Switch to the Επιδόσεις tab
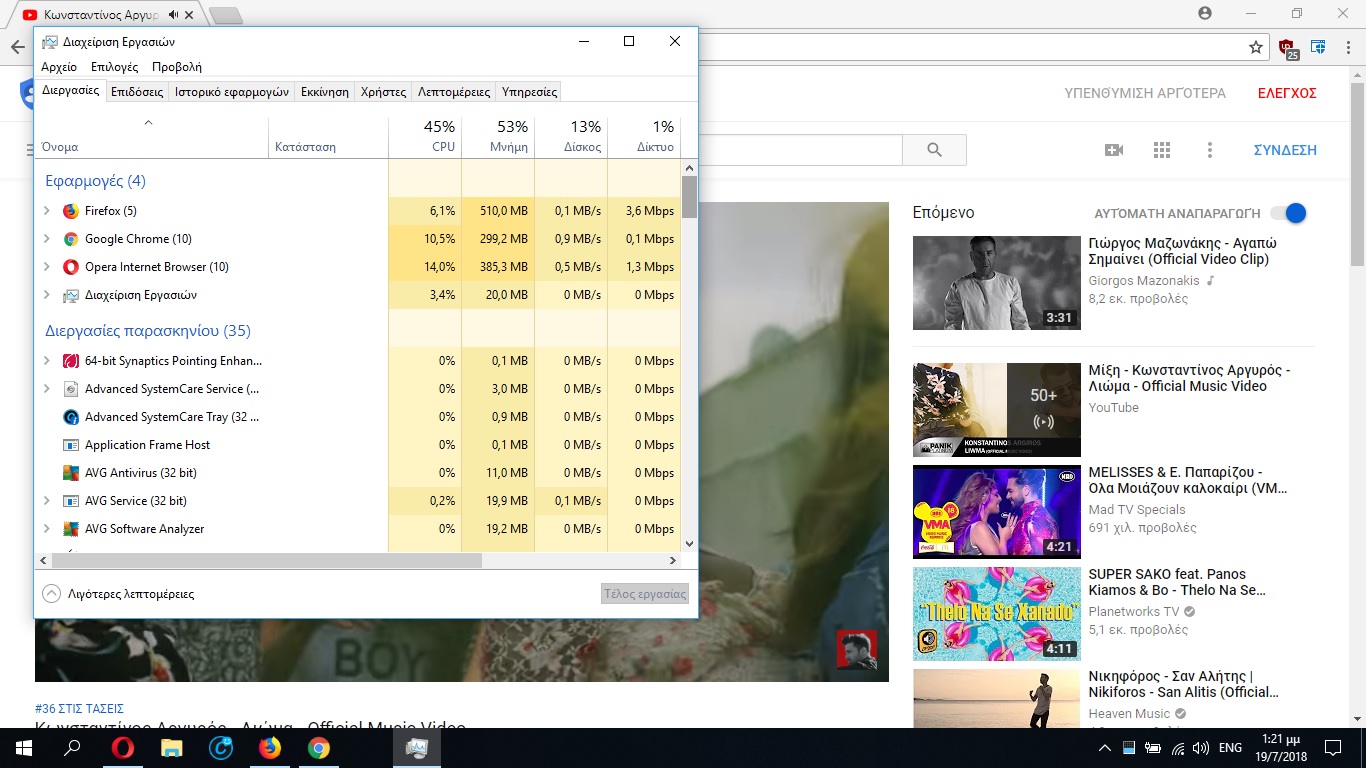The width and height of the screenshot is (1366, 768). (137, 92)
